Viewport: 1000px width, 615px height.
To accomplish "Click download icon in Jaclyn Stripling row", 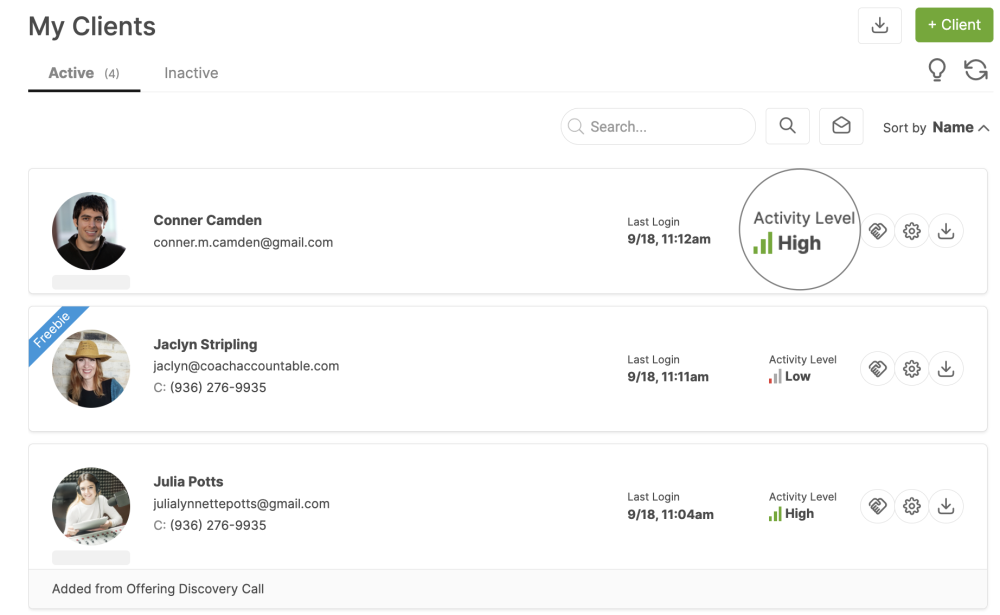I will pos(946,369).
